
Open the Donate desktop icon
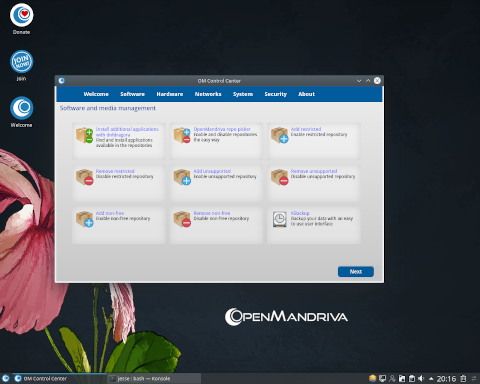click(21, 15)
